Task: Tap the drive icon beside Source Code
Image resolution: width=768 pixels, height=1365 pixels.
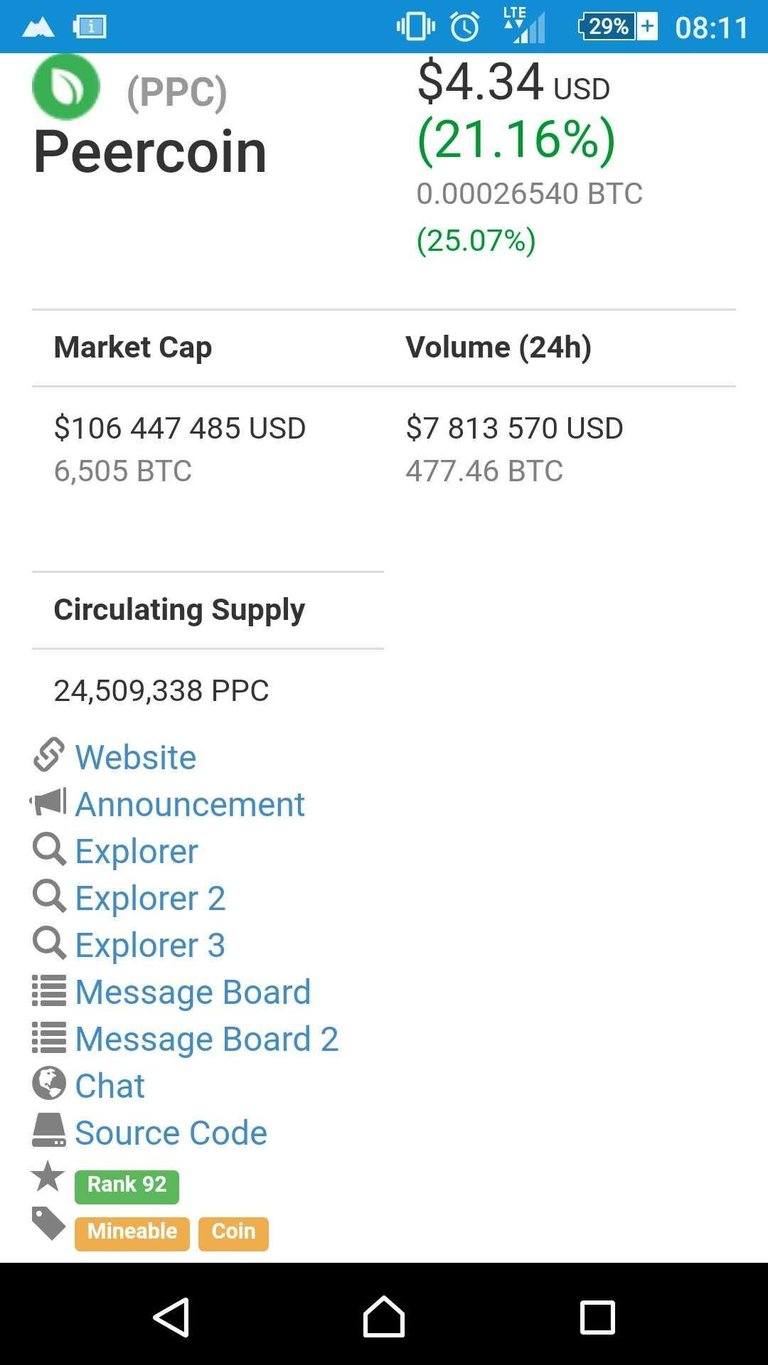Action: tap(49, 1131)
